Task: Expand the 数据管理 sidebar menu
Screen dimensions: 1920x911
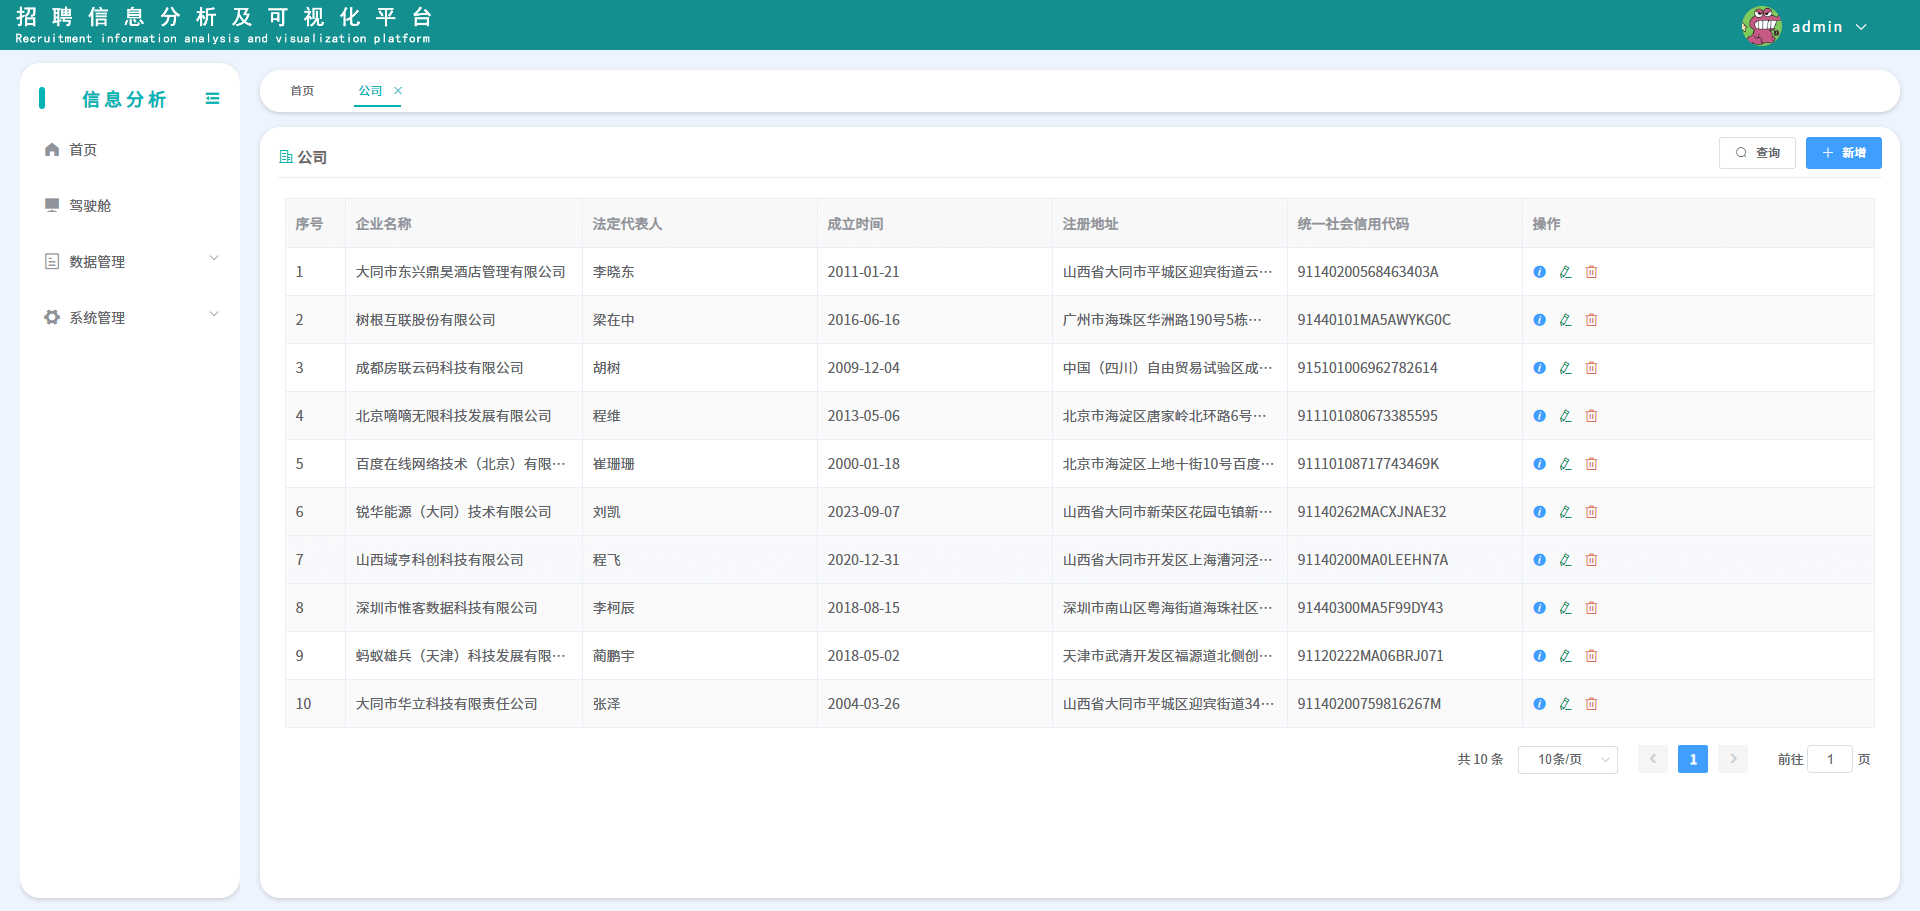Action: point(130,261)
